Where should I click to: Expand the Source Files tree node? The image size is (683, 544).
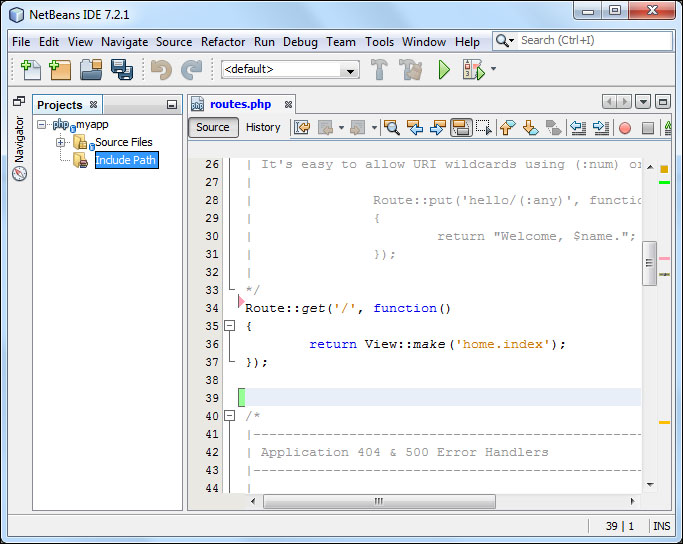pyautogui.click(x=61, y=142)
